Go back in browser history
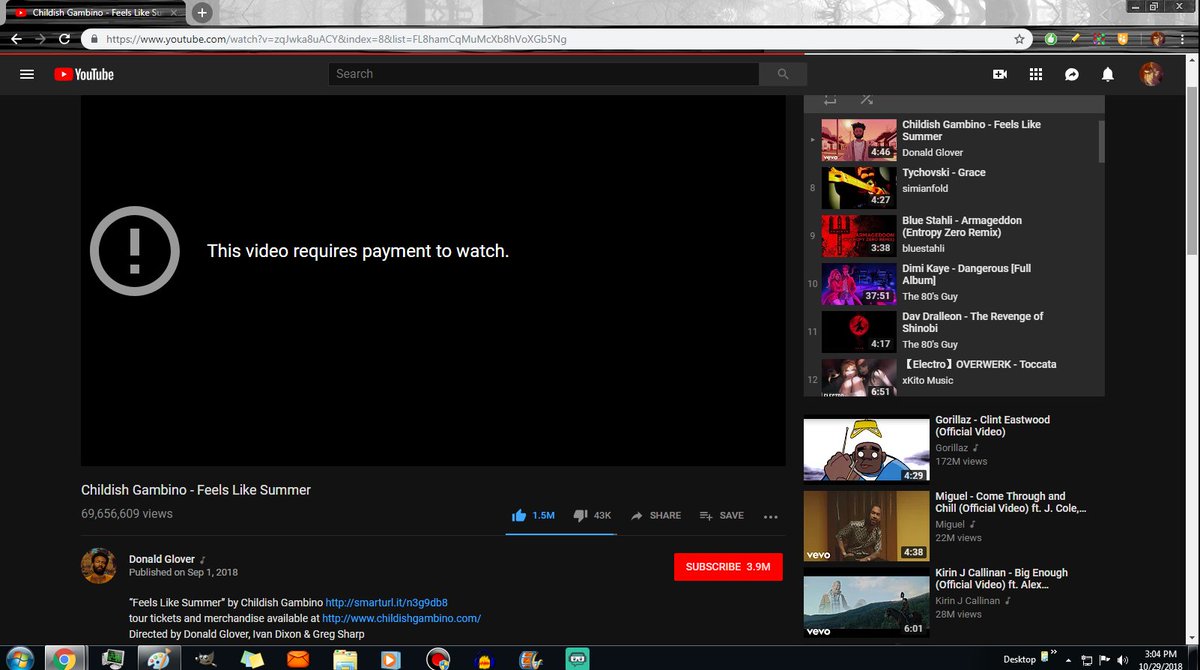The image size is (1200, 670). coord(16,39)
